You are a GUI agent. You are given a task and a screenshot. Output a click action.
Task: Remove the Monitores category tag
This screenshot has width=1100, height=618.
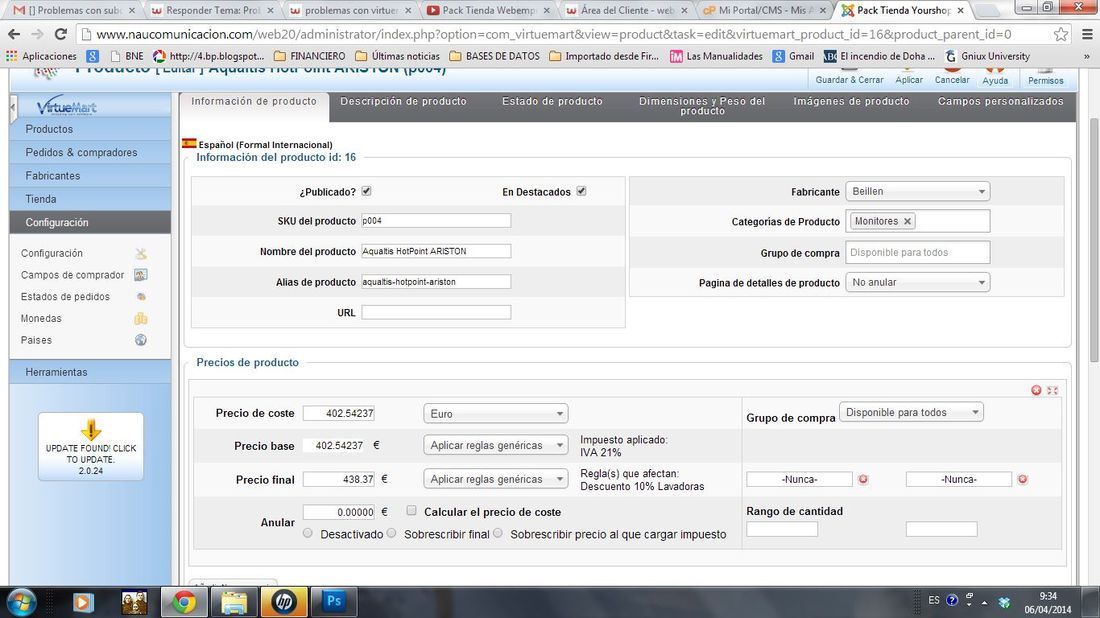tap(907, 221)
